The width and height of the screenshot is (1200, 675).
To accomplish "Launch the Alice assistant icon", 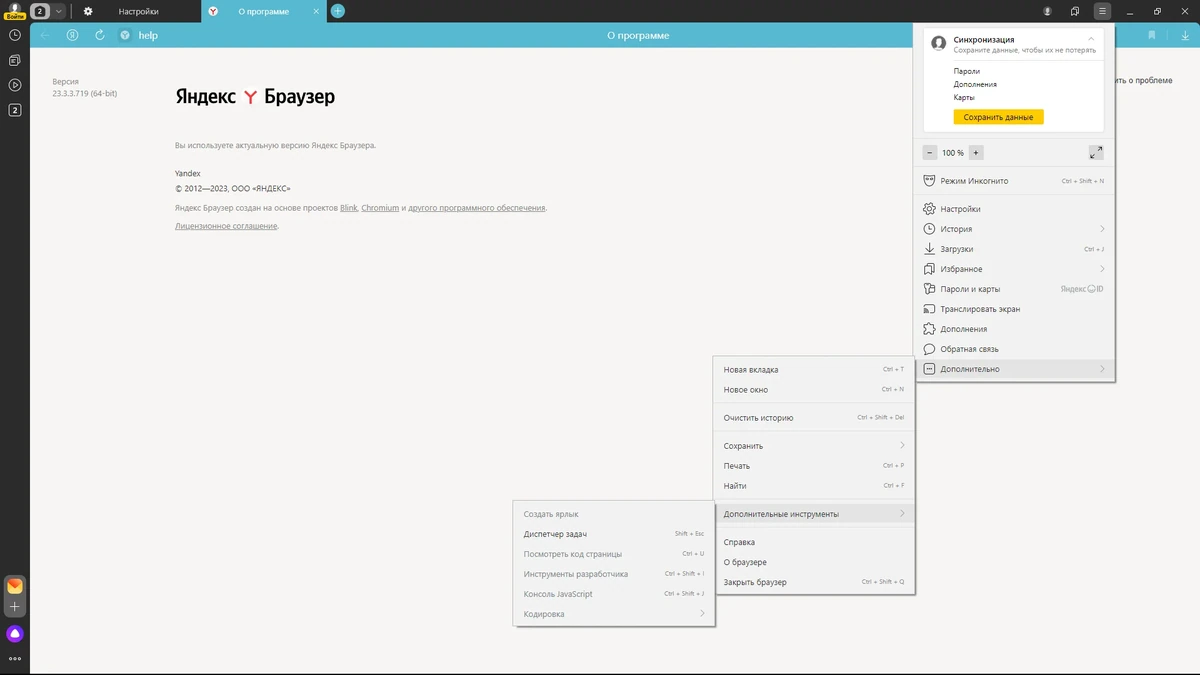I will [15, 634].
